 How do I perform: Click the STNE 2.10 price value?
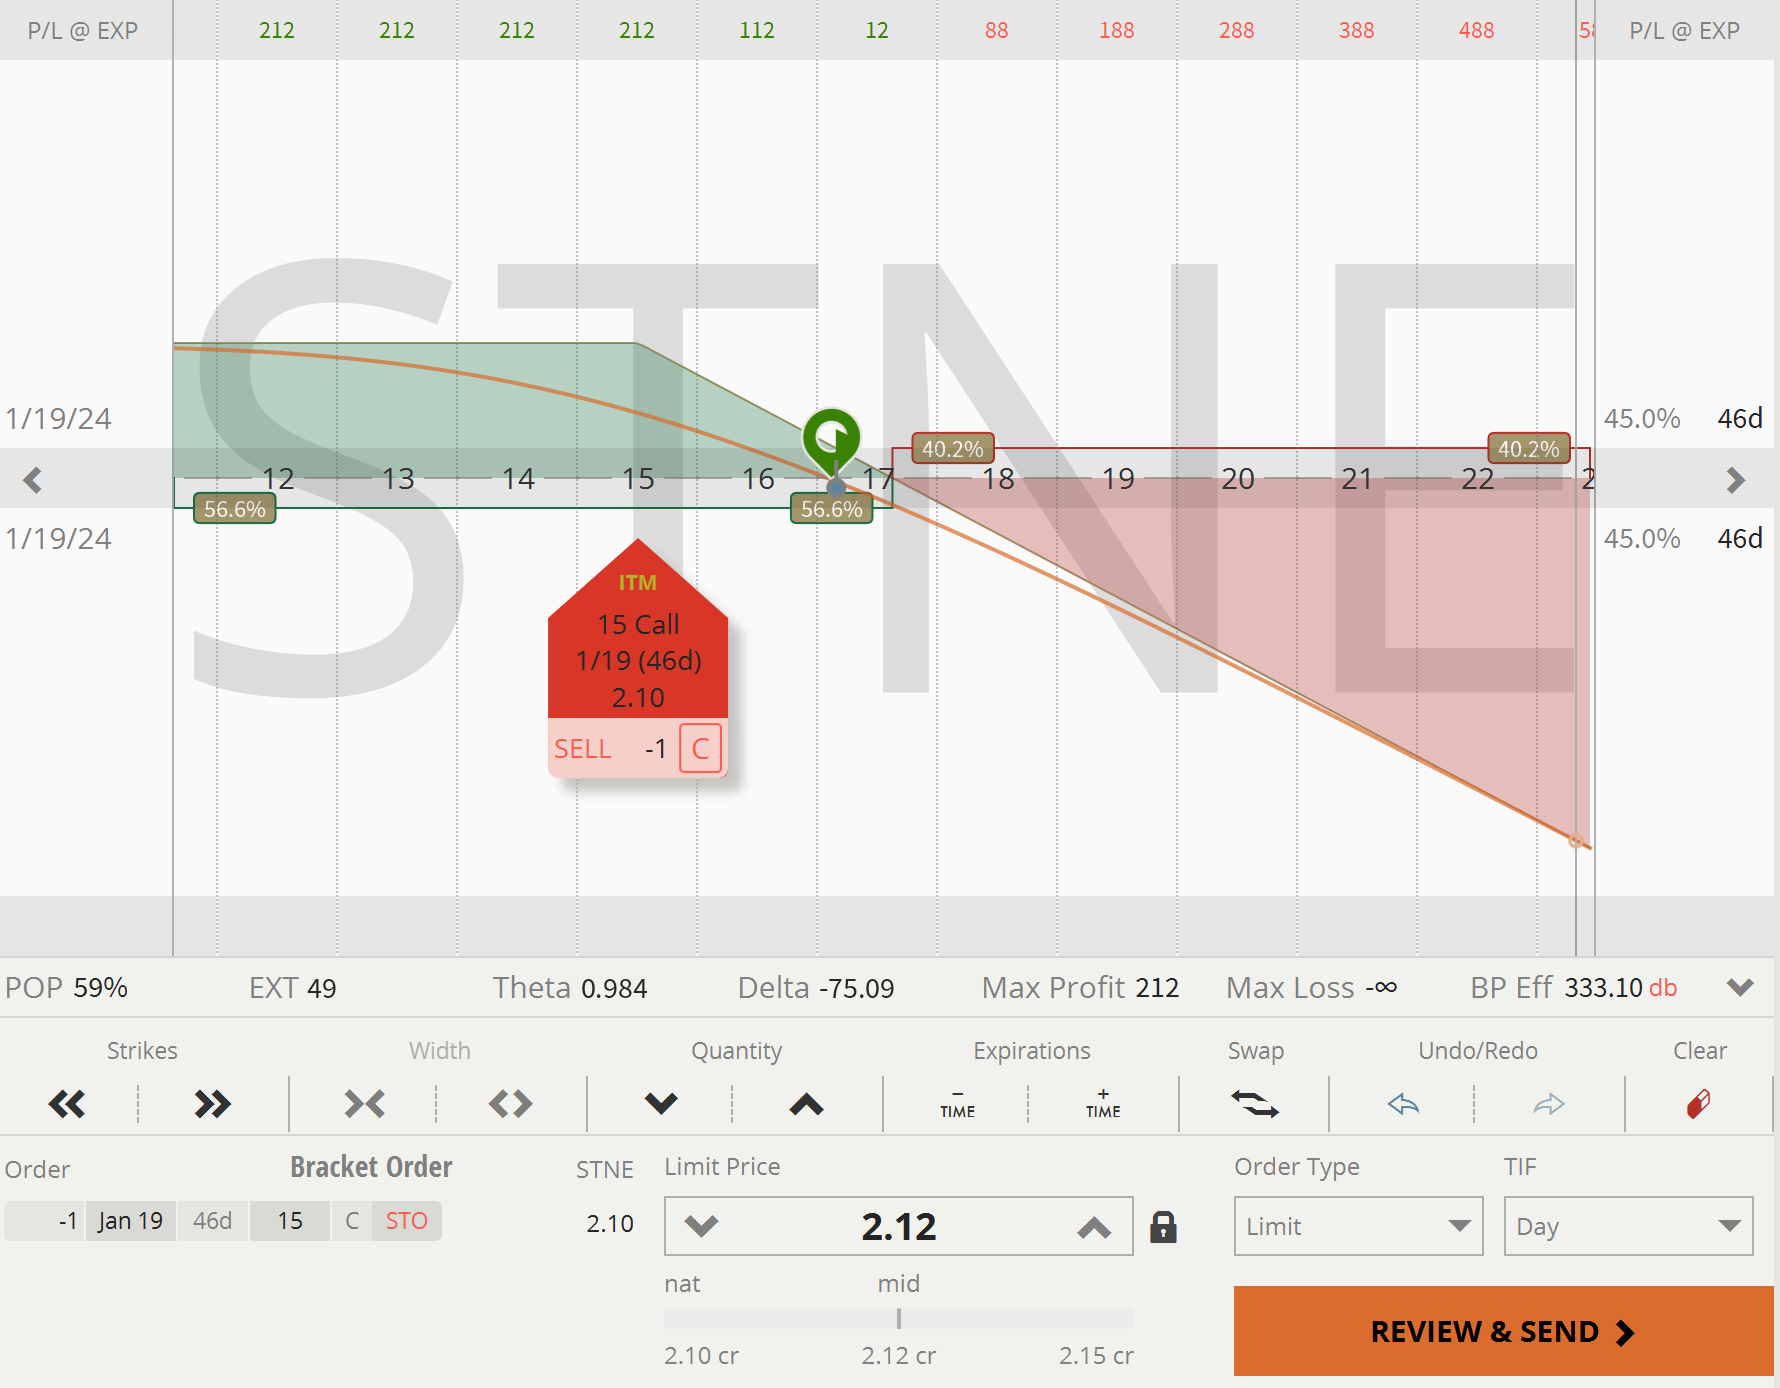610,1223
